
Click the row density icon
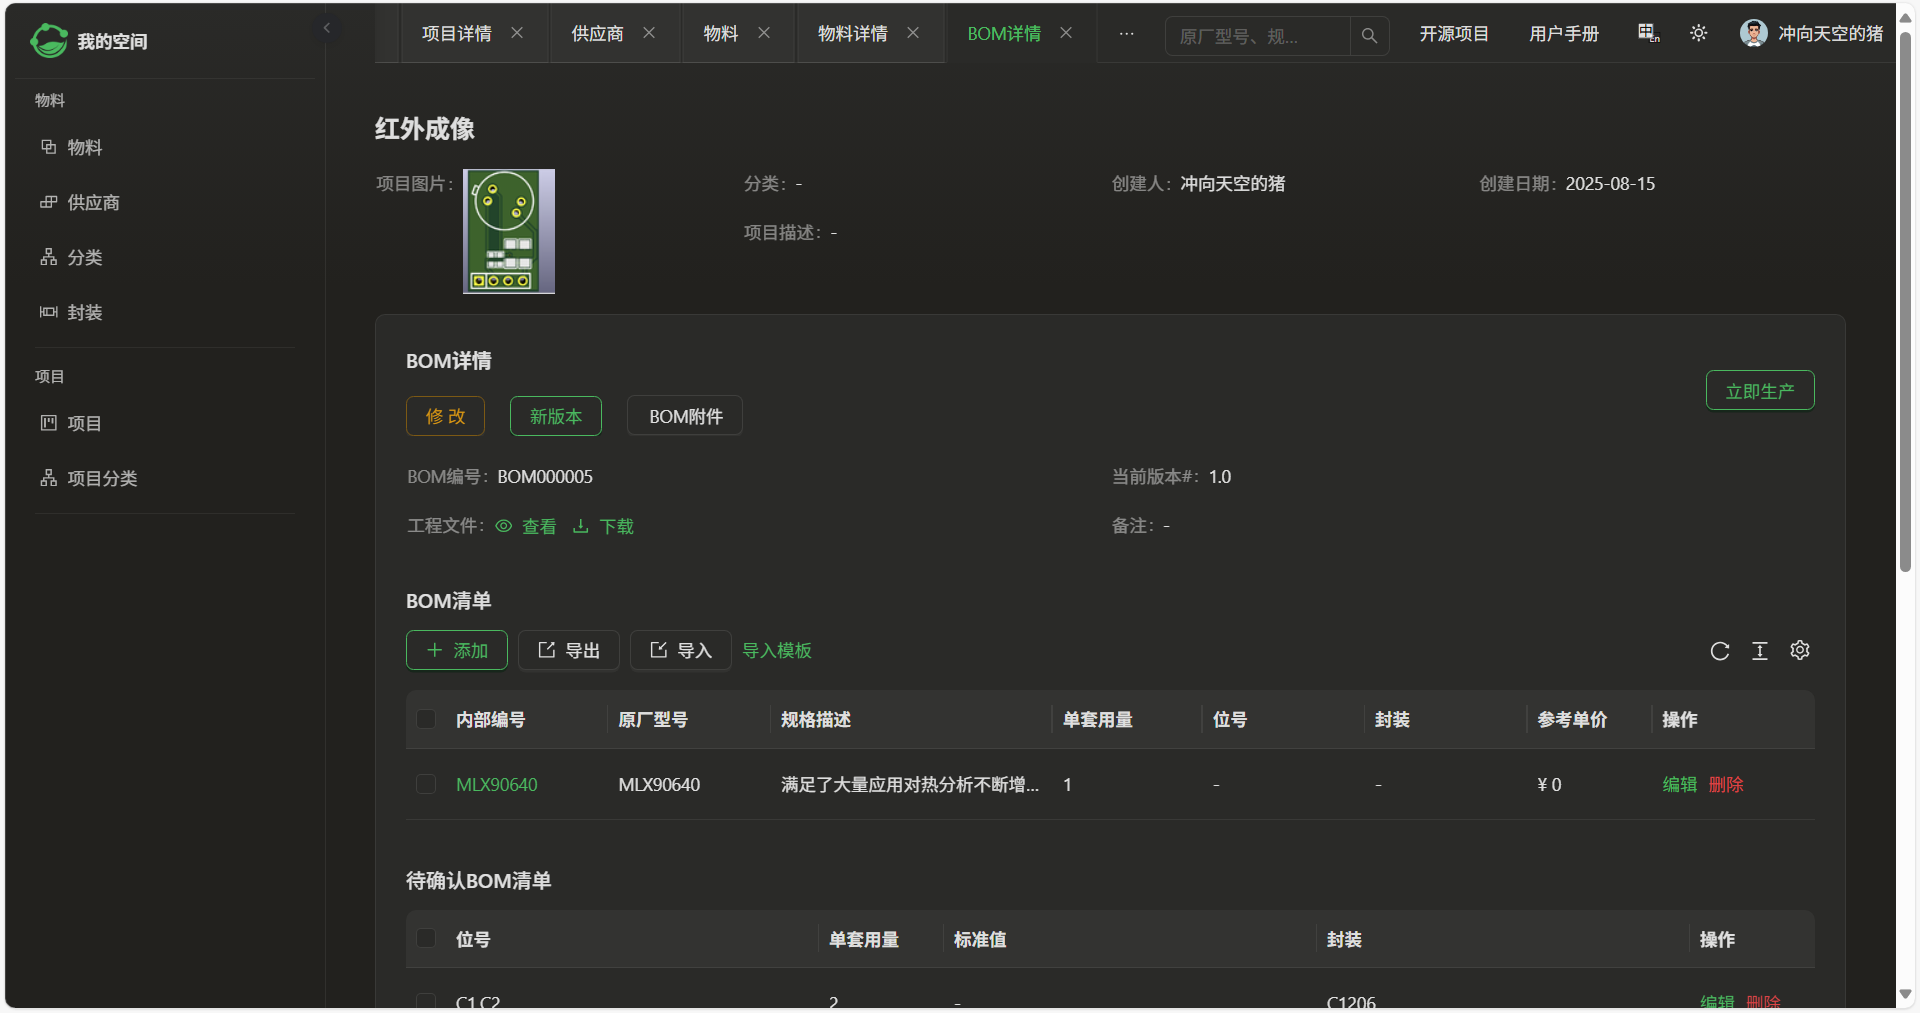click(1759, 651)
